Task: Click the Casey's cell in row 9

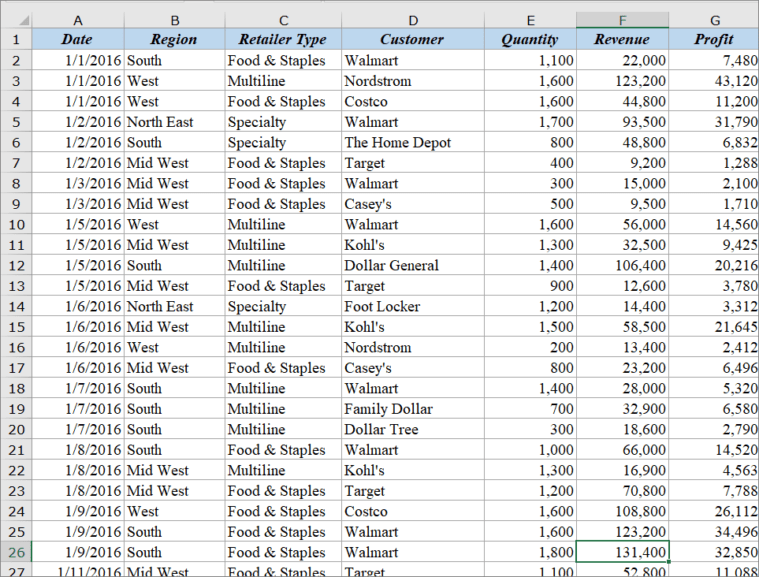Action: point(413,204)
